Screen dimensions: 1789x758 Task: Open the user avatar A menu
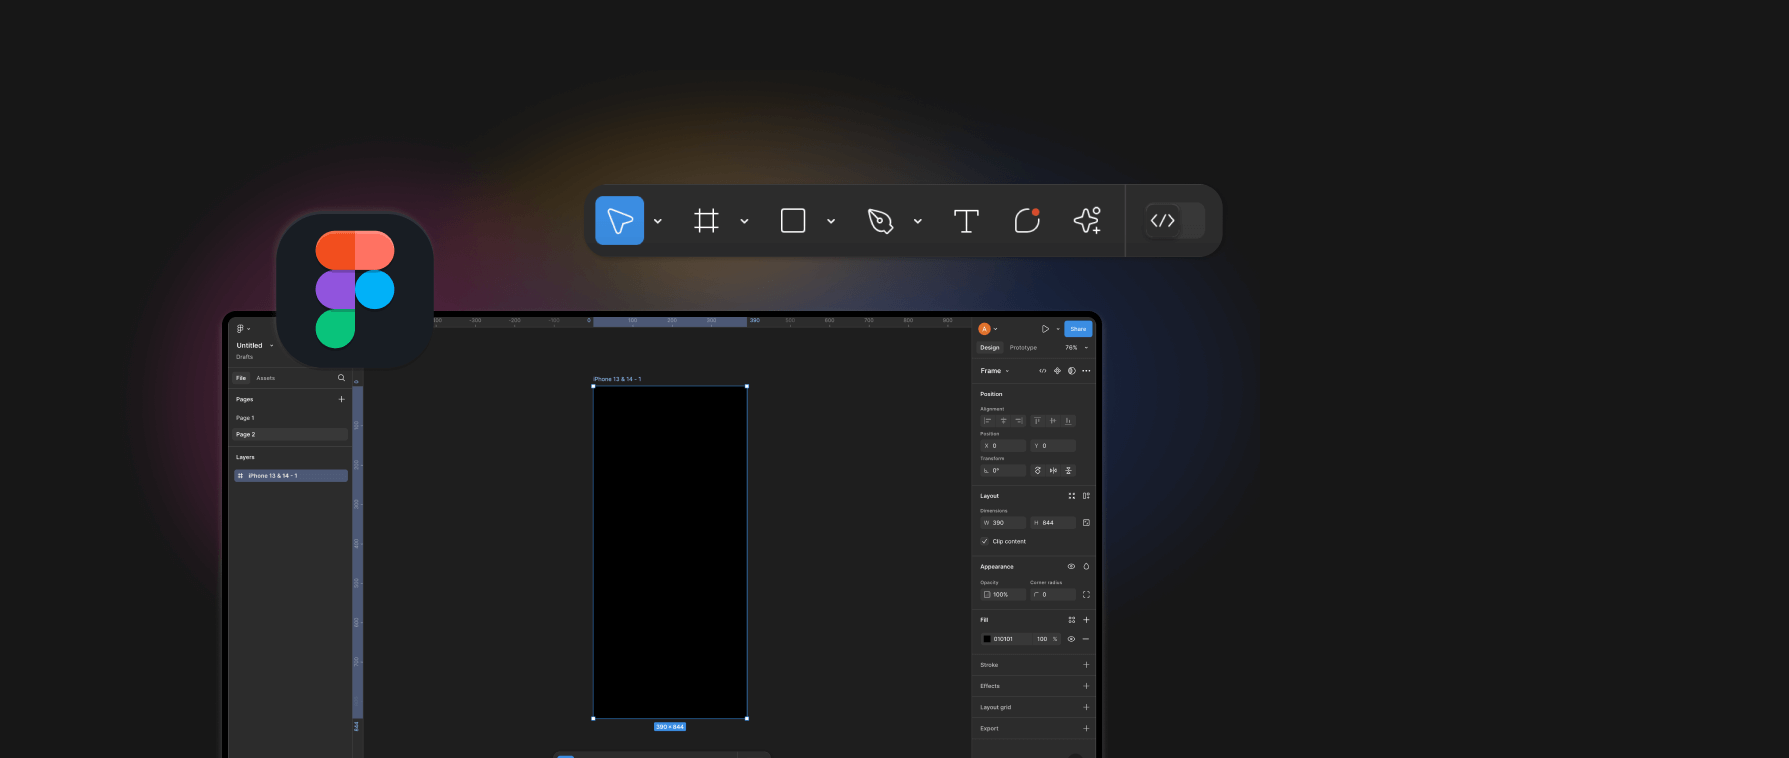(x=987, y=329)
